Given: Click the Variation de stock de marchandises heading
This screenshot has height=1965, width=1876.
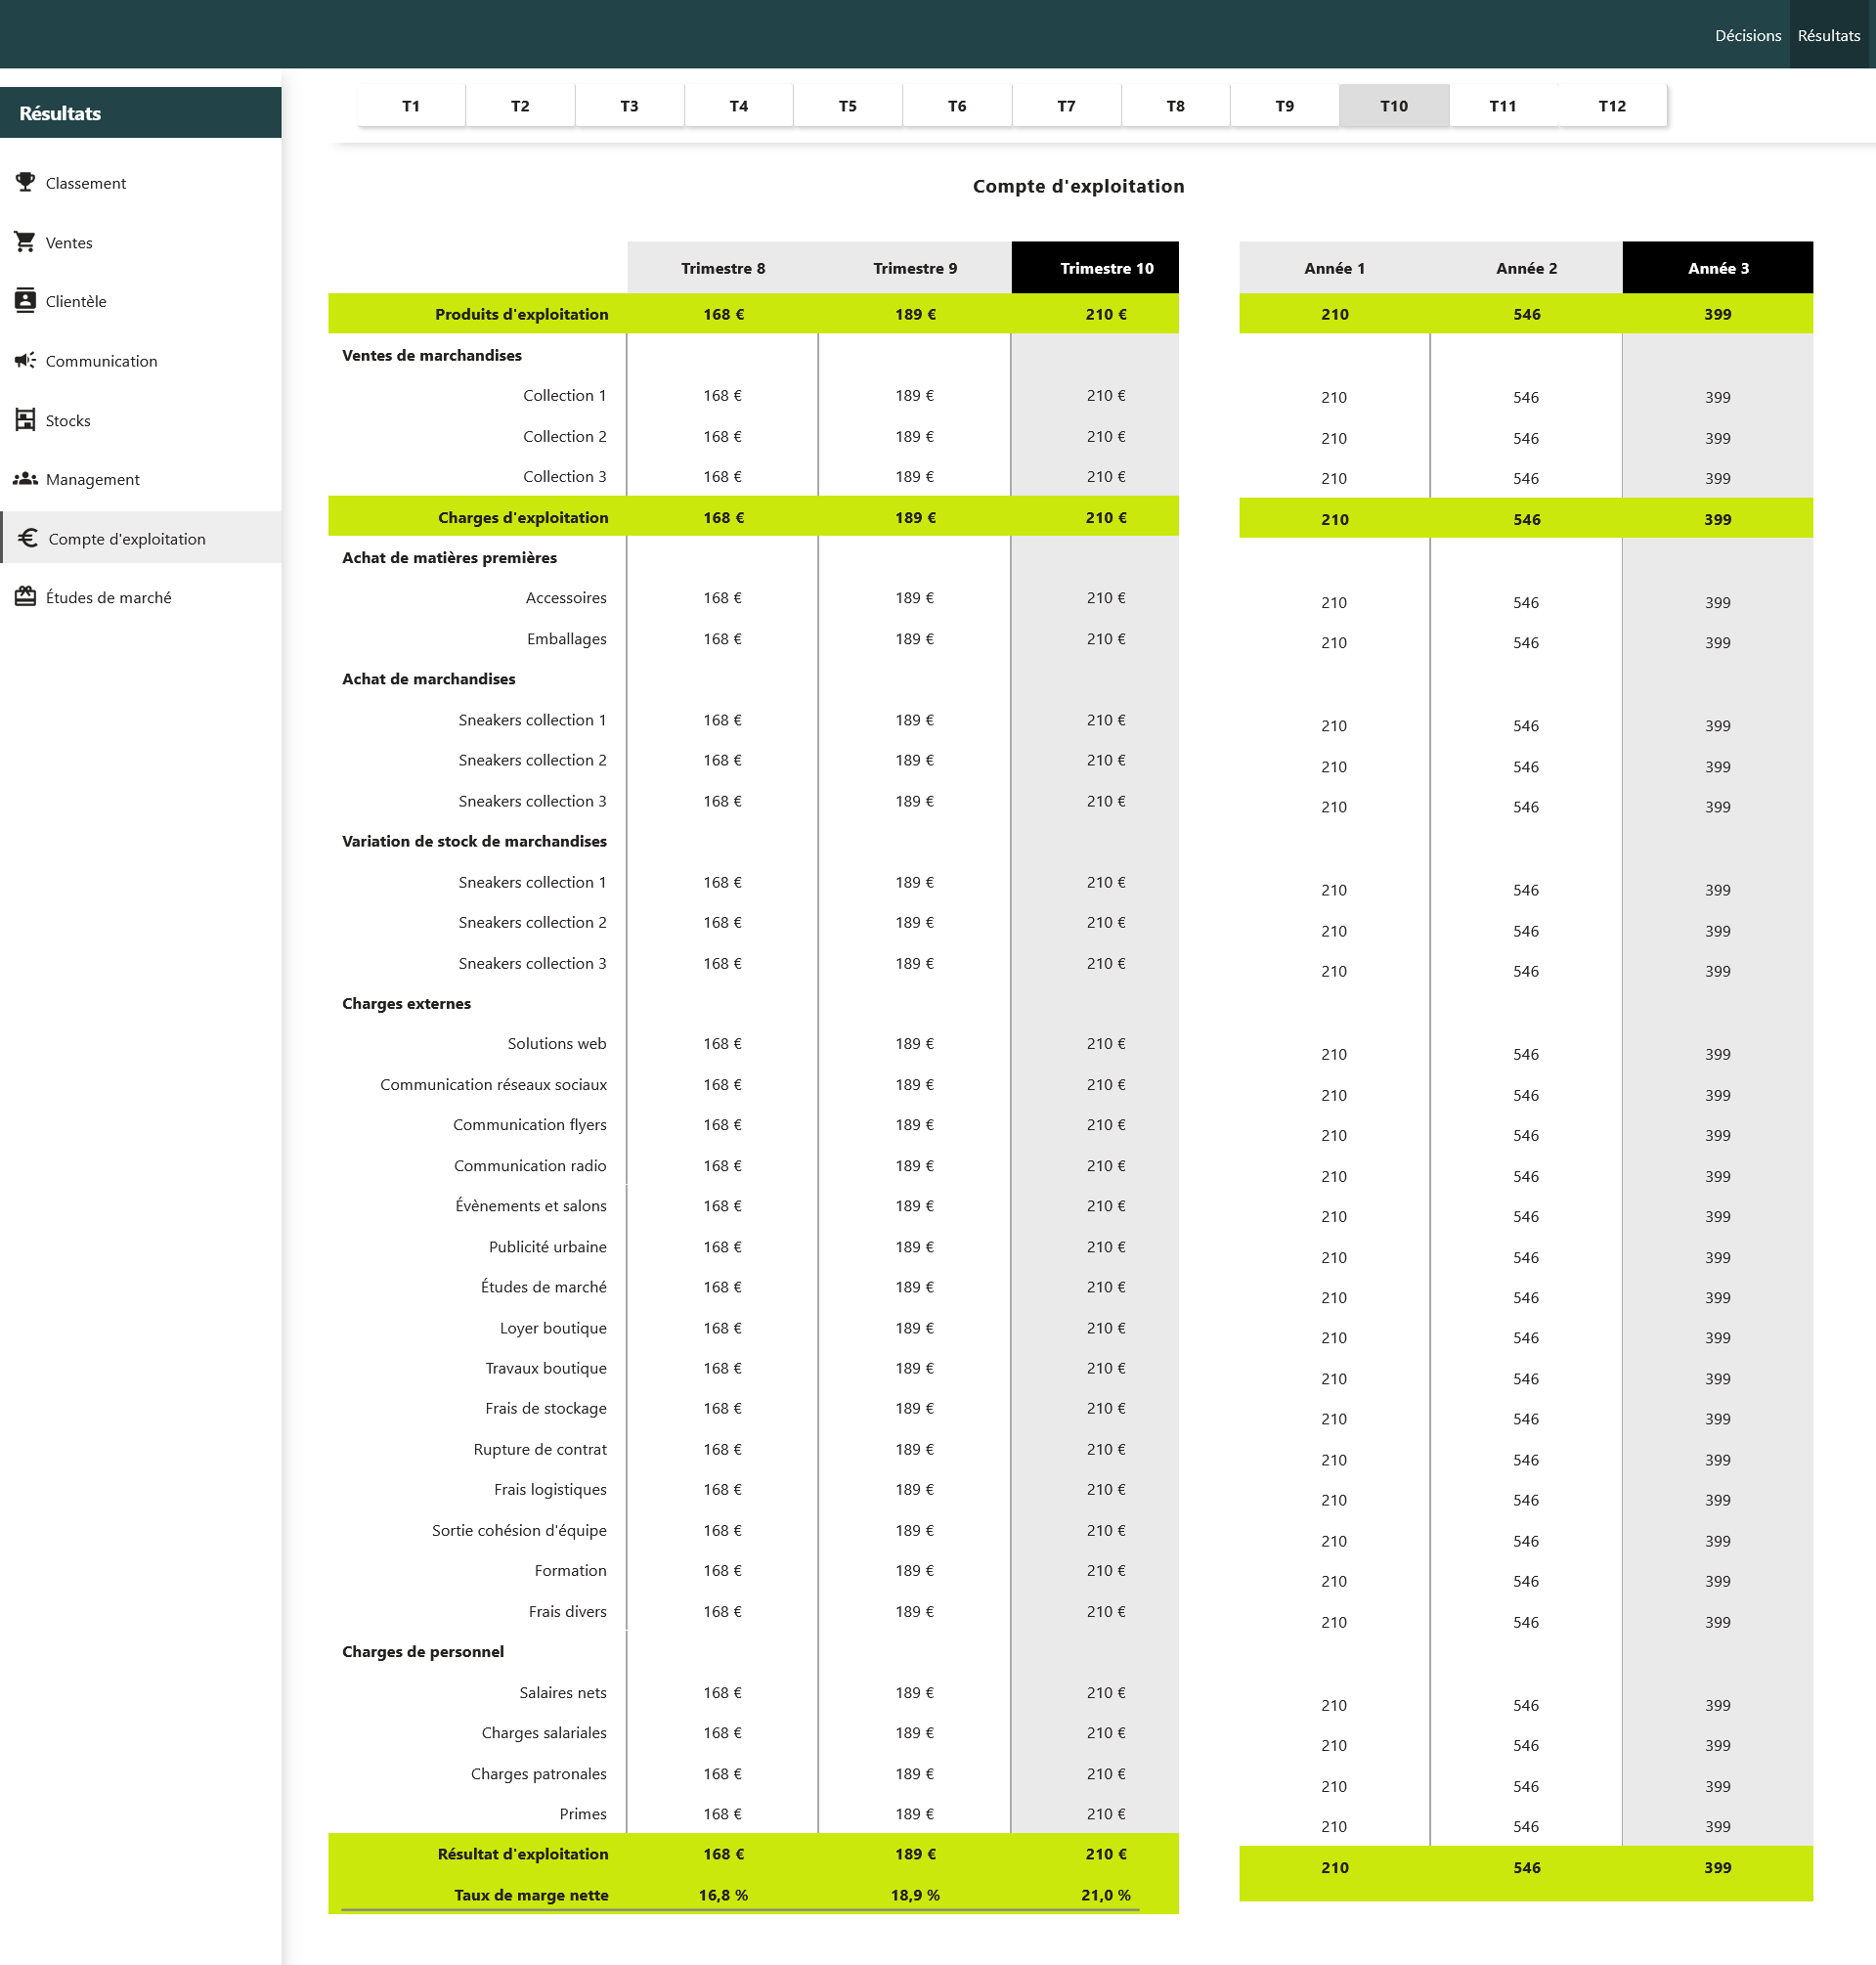Looking at the screenshot, I should pos(474,841).
